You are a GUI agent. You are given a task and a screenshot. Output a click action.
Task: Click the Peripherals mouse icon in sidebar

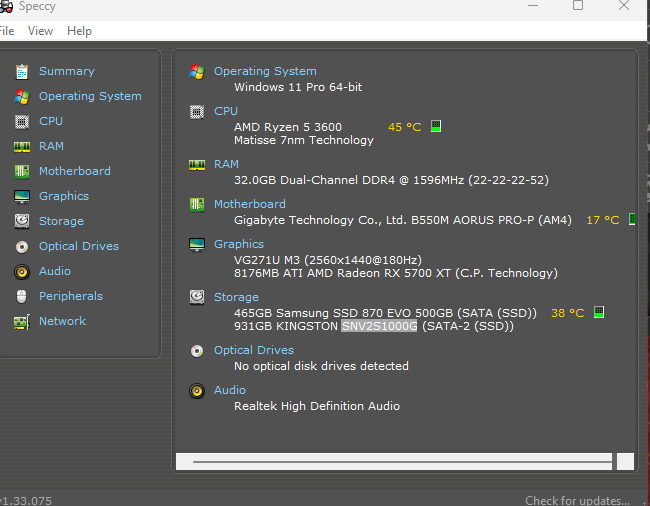coord(22,296)
